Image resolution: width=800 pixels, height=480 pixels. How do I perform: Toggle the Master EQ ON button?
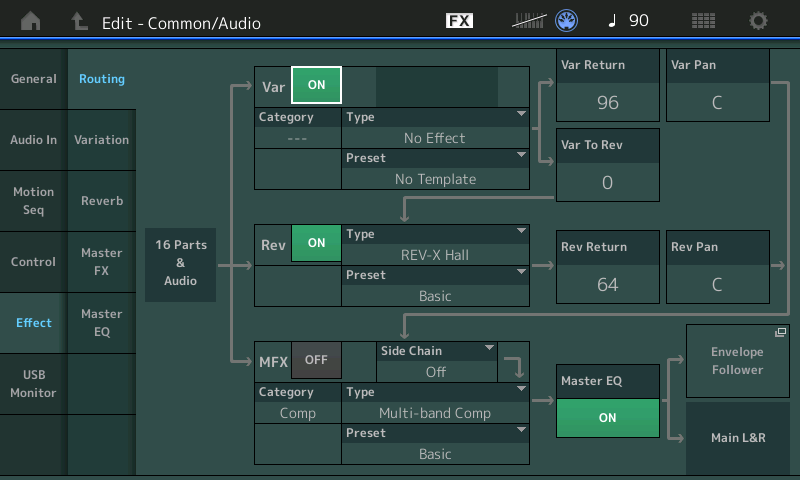(x=608, y=418)
